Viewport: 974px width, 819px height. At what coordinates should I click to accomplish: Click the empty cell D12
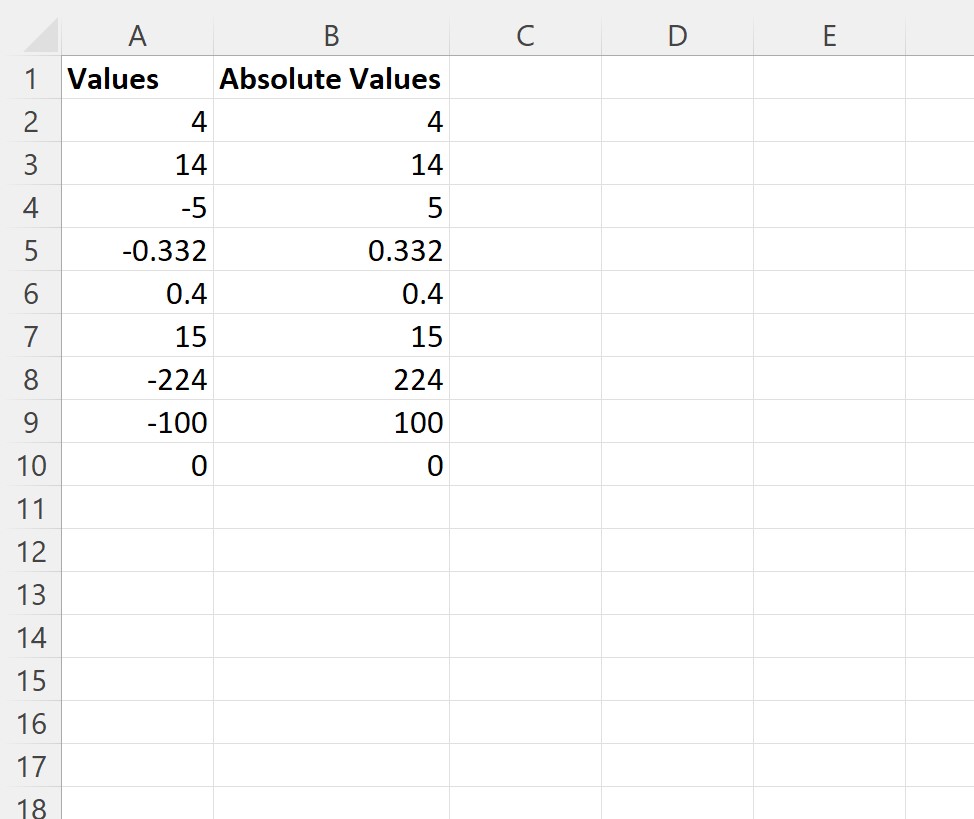click(x=678, y=551)
